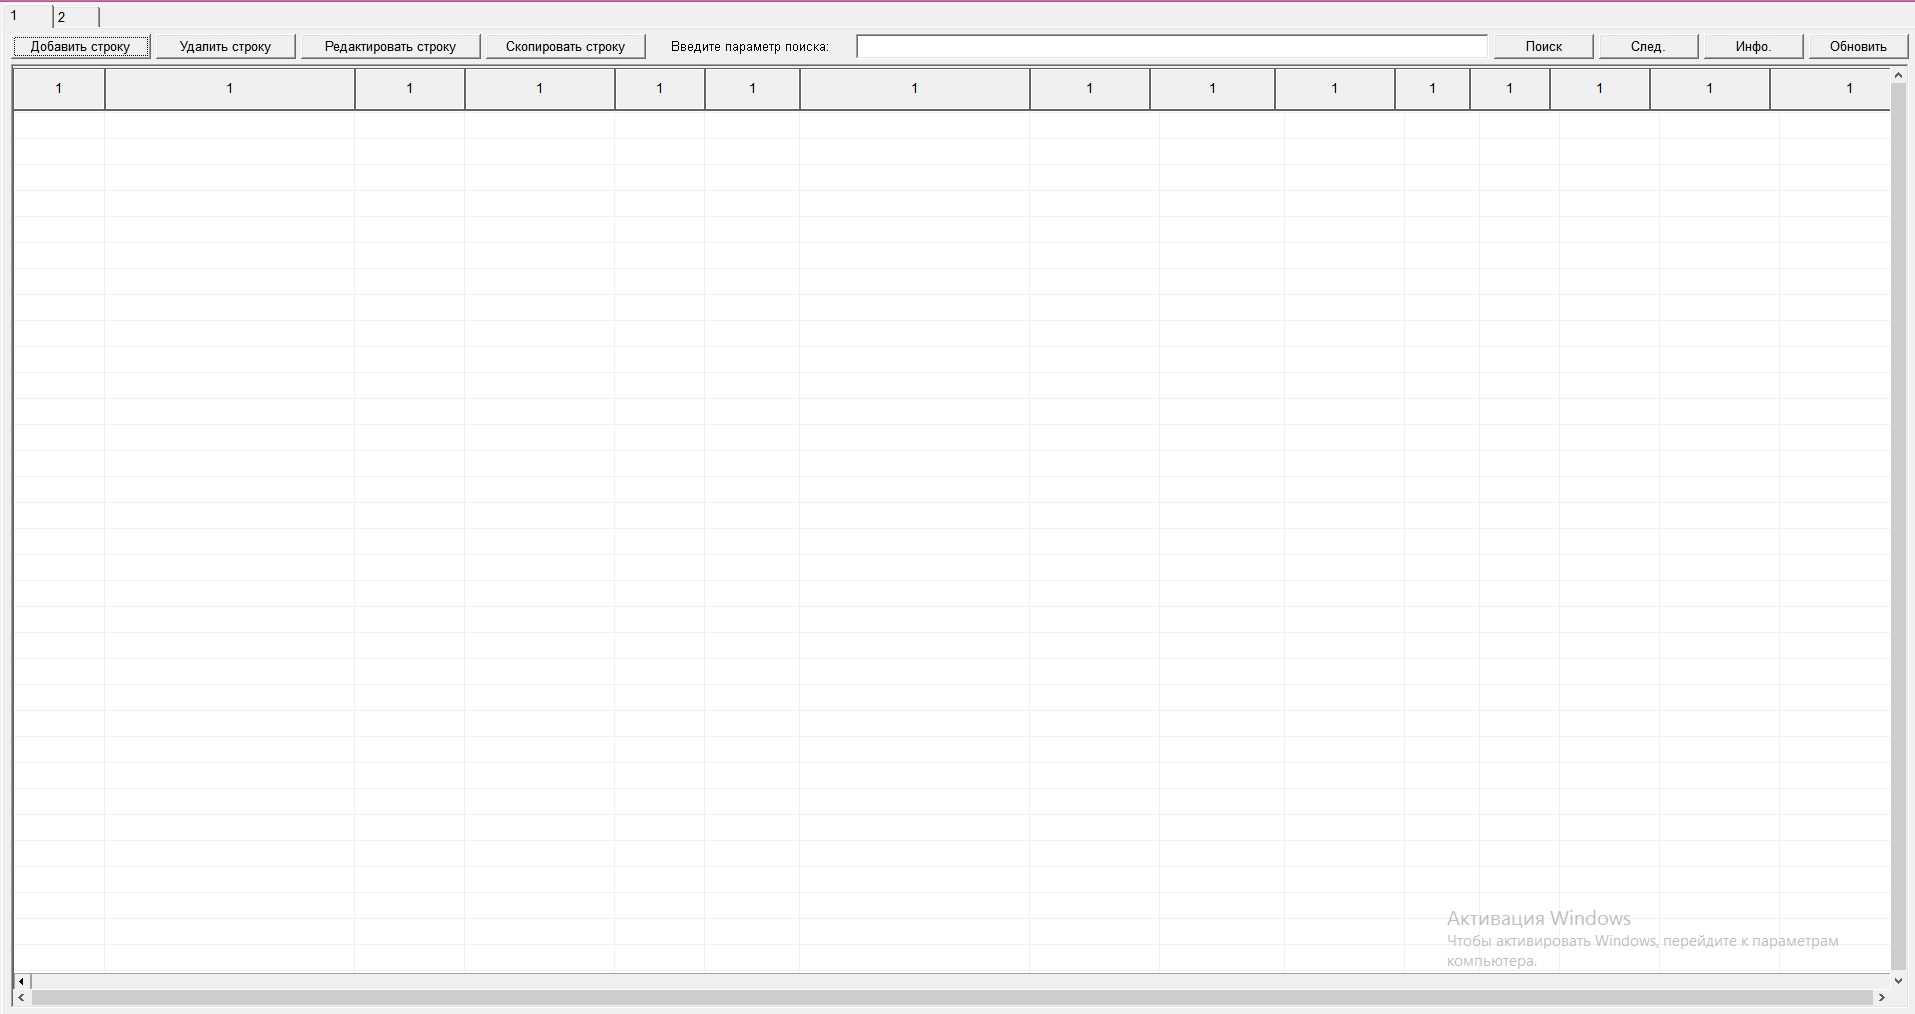Click the horizontal scrollbar thumb
1915x1014 pixels.
click(x=950, y=998)
